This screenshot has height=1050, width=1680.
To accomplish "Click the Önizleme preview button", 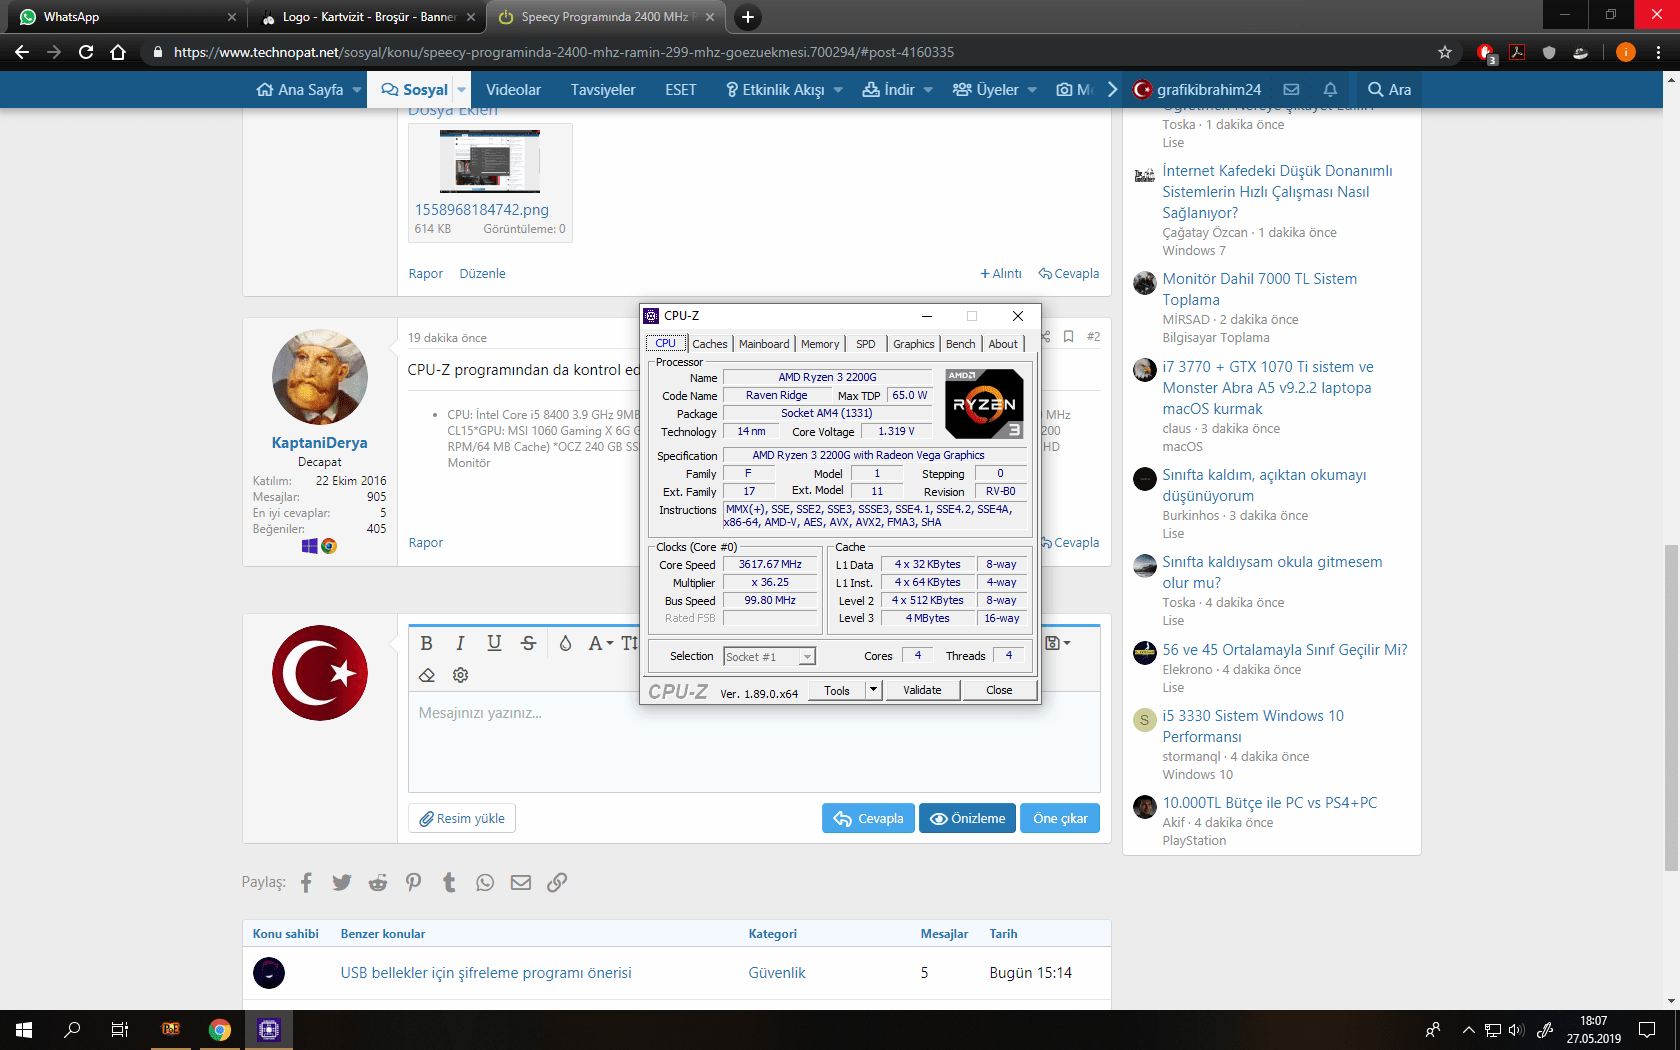I will pos(967,818).
